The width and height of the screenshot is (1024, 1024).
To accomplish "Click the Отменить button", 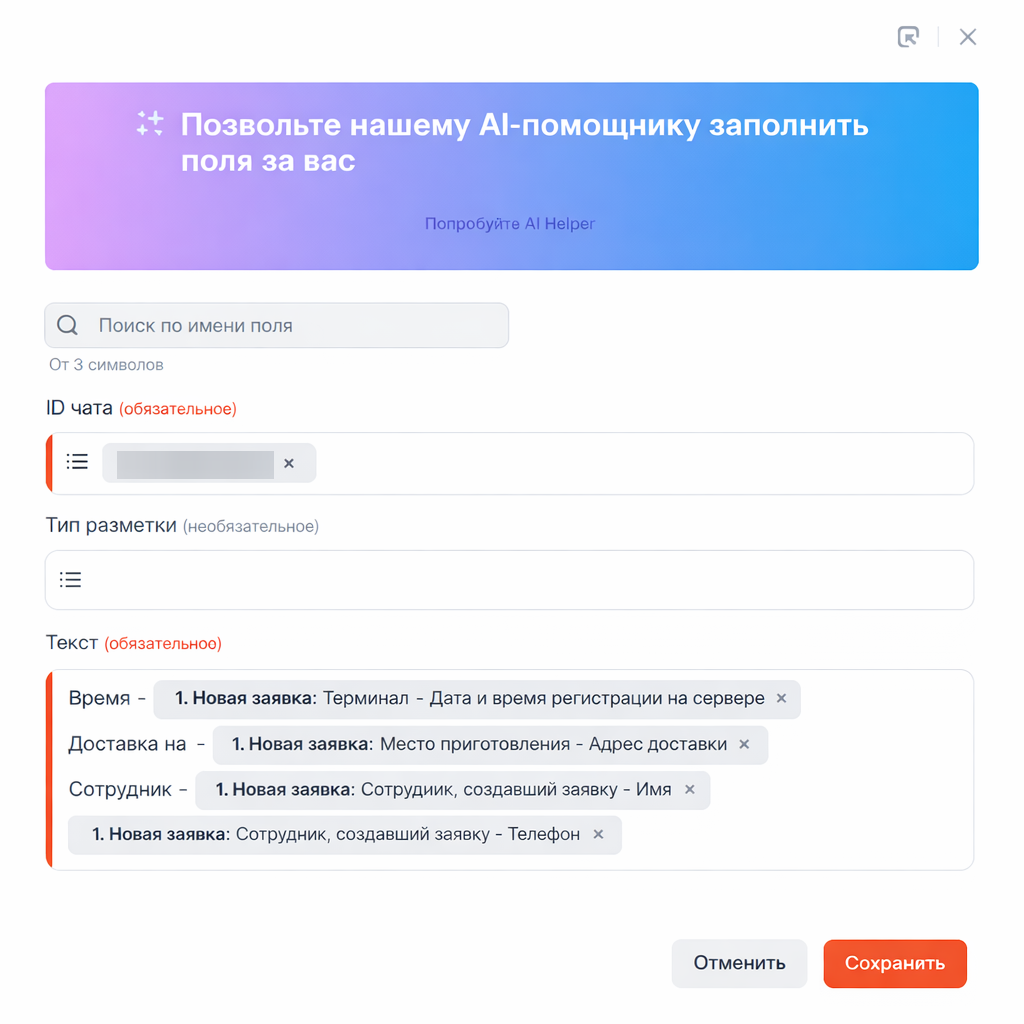I will [739, 964].
